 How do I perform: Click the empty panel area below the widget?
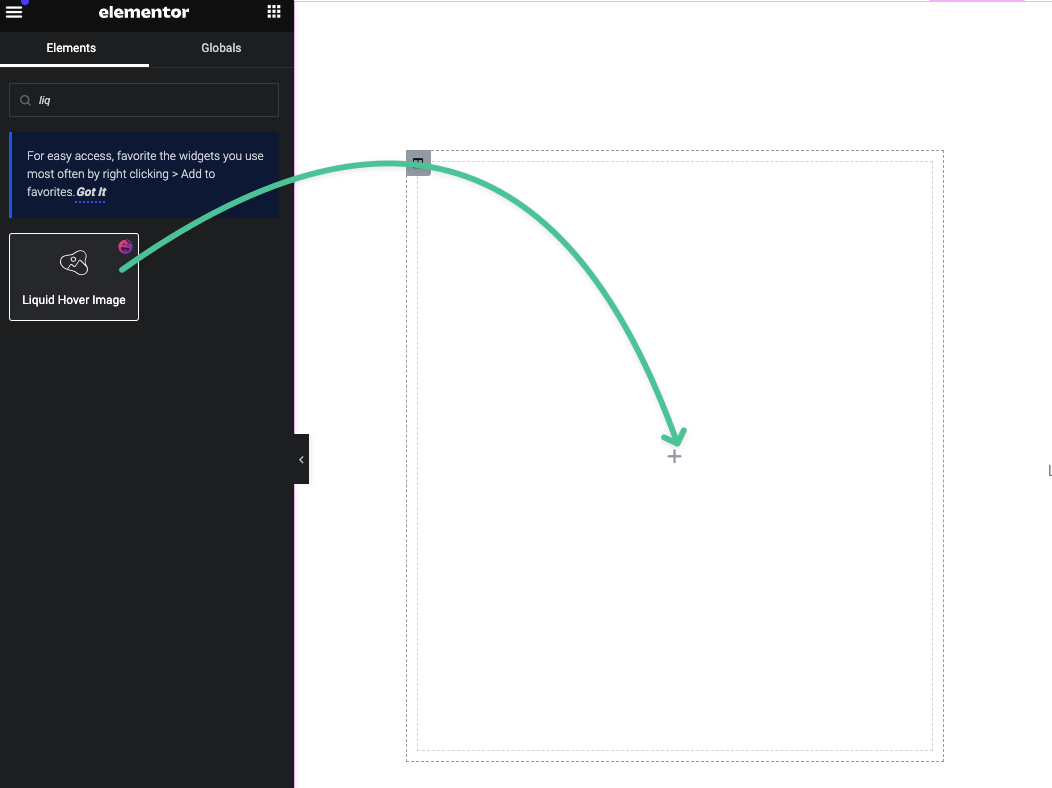point(147,550)
